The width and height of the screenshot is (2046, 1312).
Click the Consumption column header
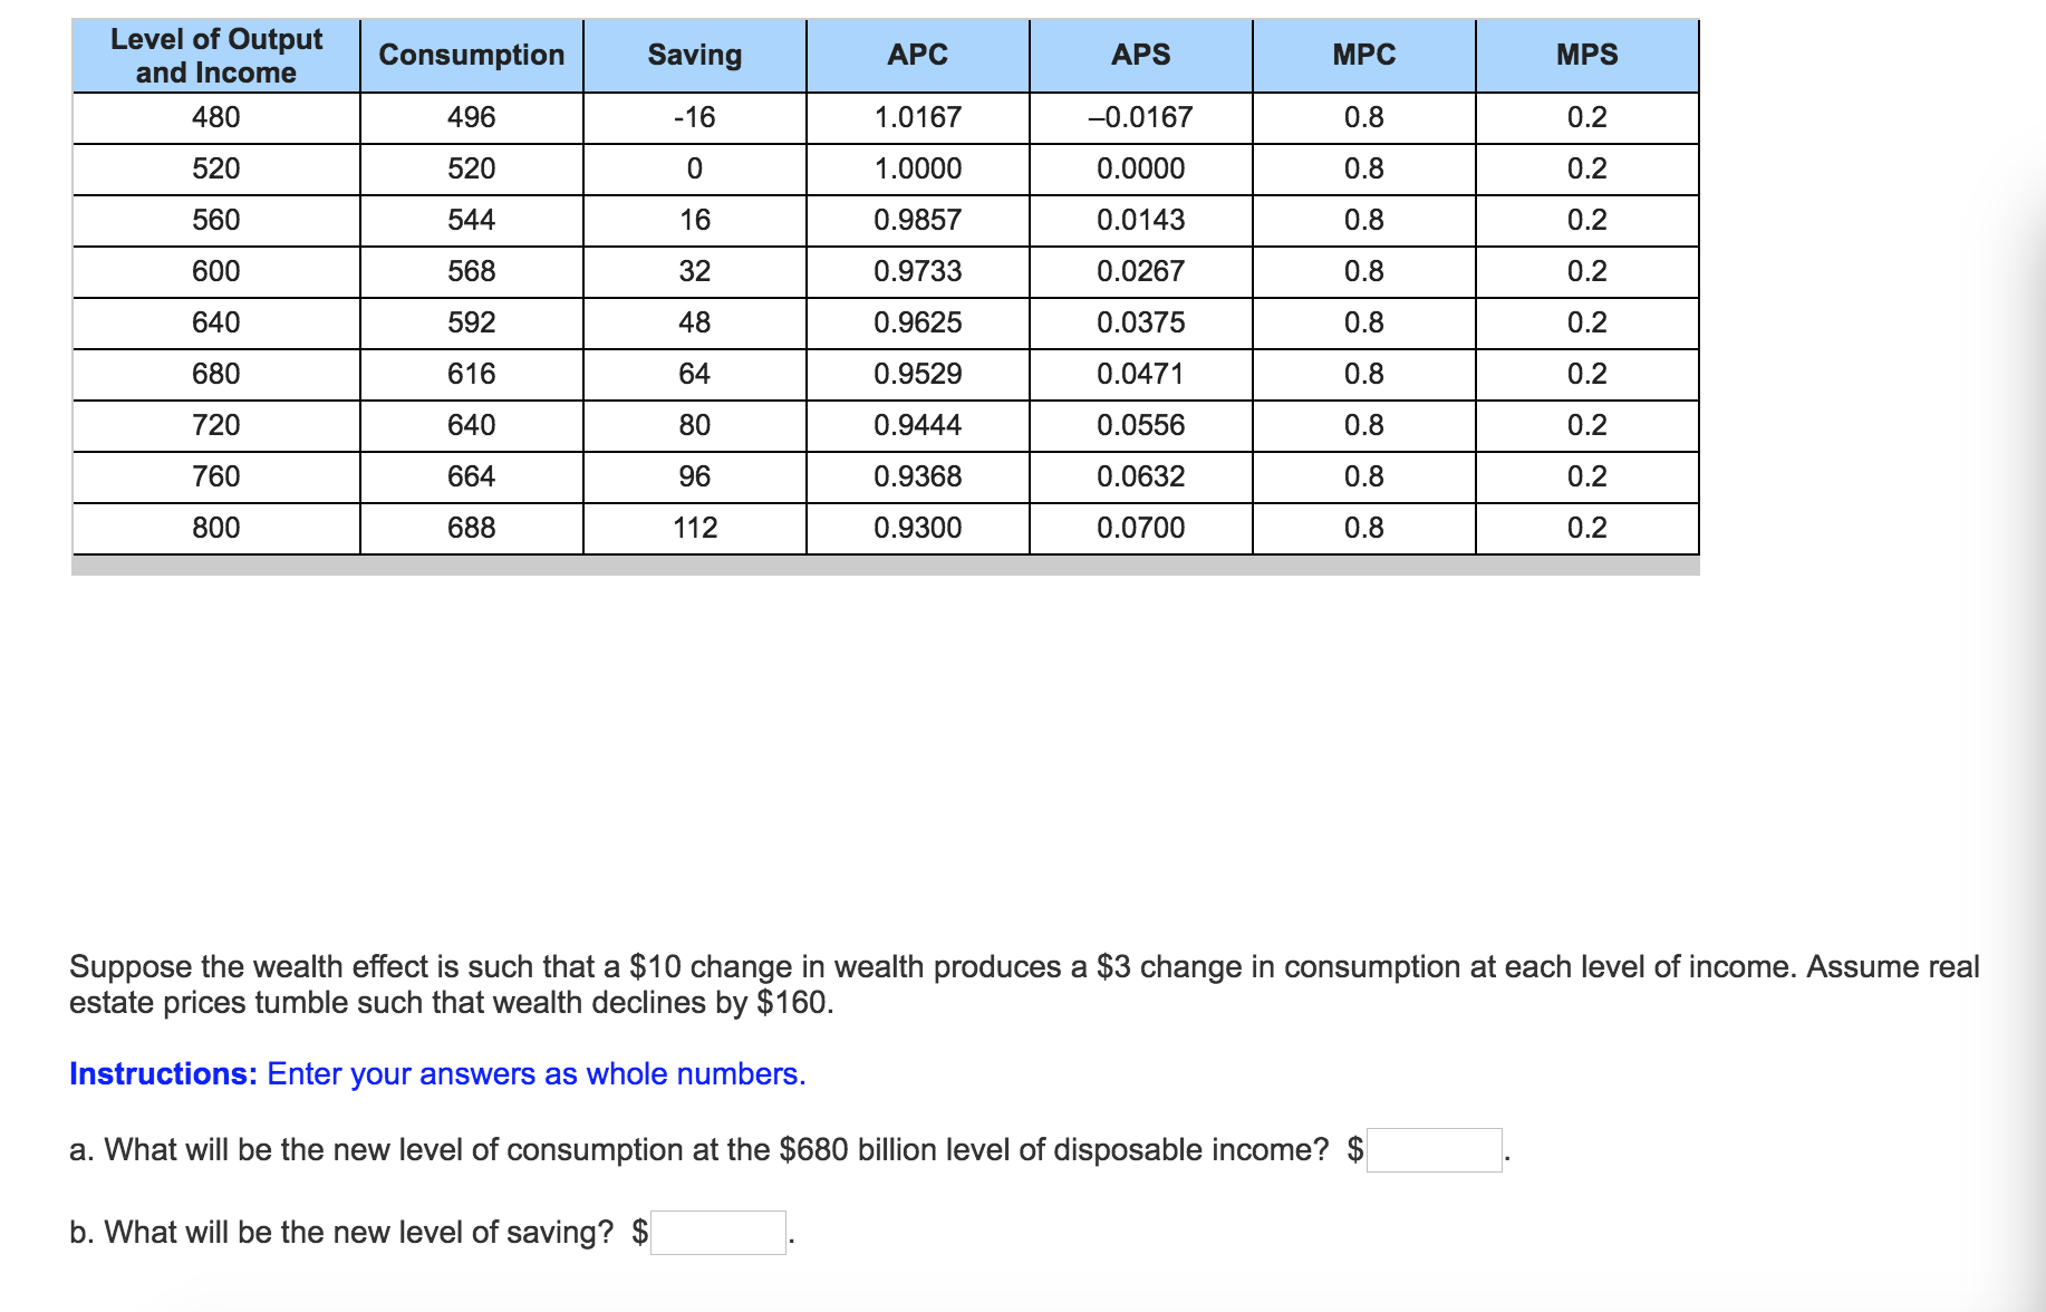point(471,55)
